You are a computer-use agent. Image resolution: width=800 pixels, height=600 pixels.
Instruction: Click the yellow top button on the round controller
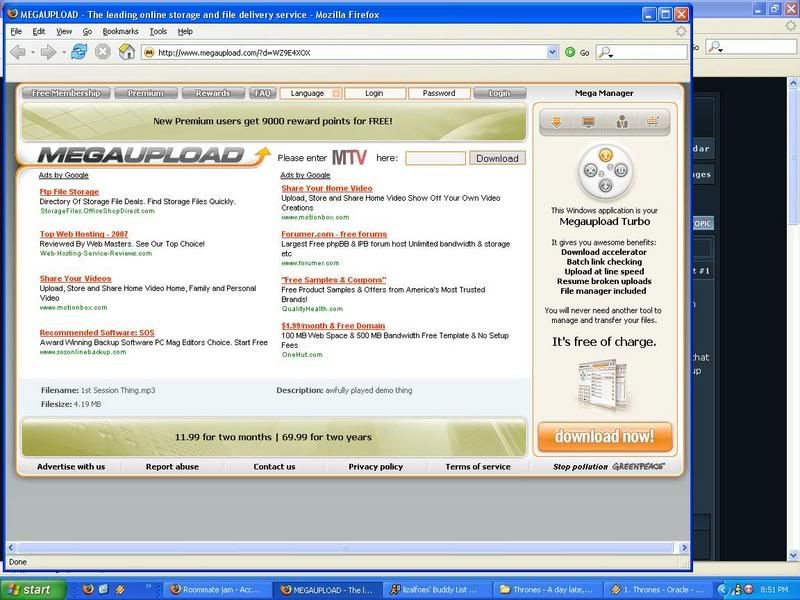point(605,156)
